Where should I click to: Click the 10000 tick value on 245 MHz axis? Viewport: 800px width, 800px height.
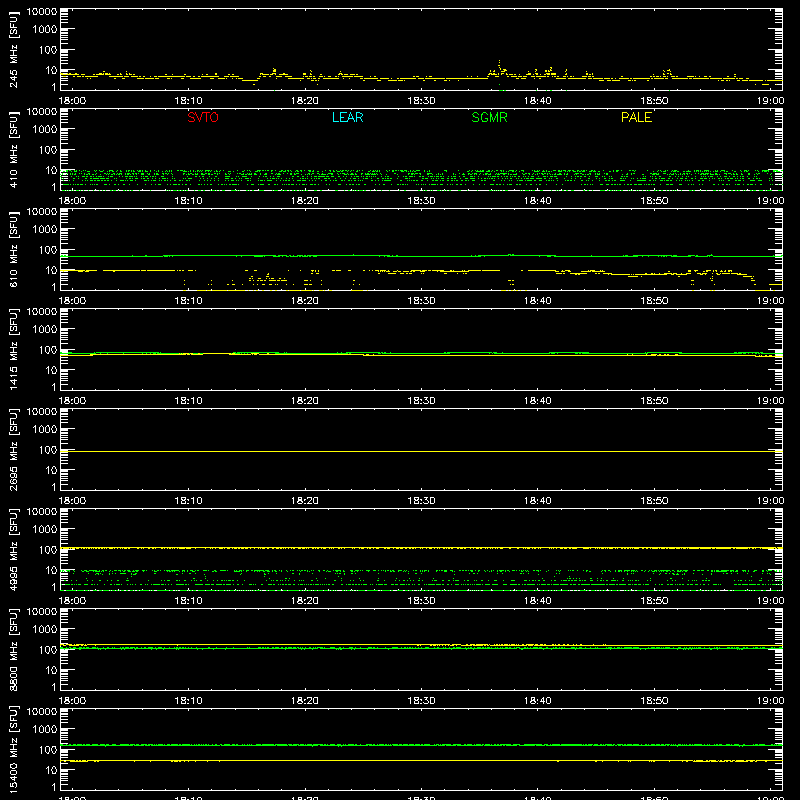(x=42, y=12)
